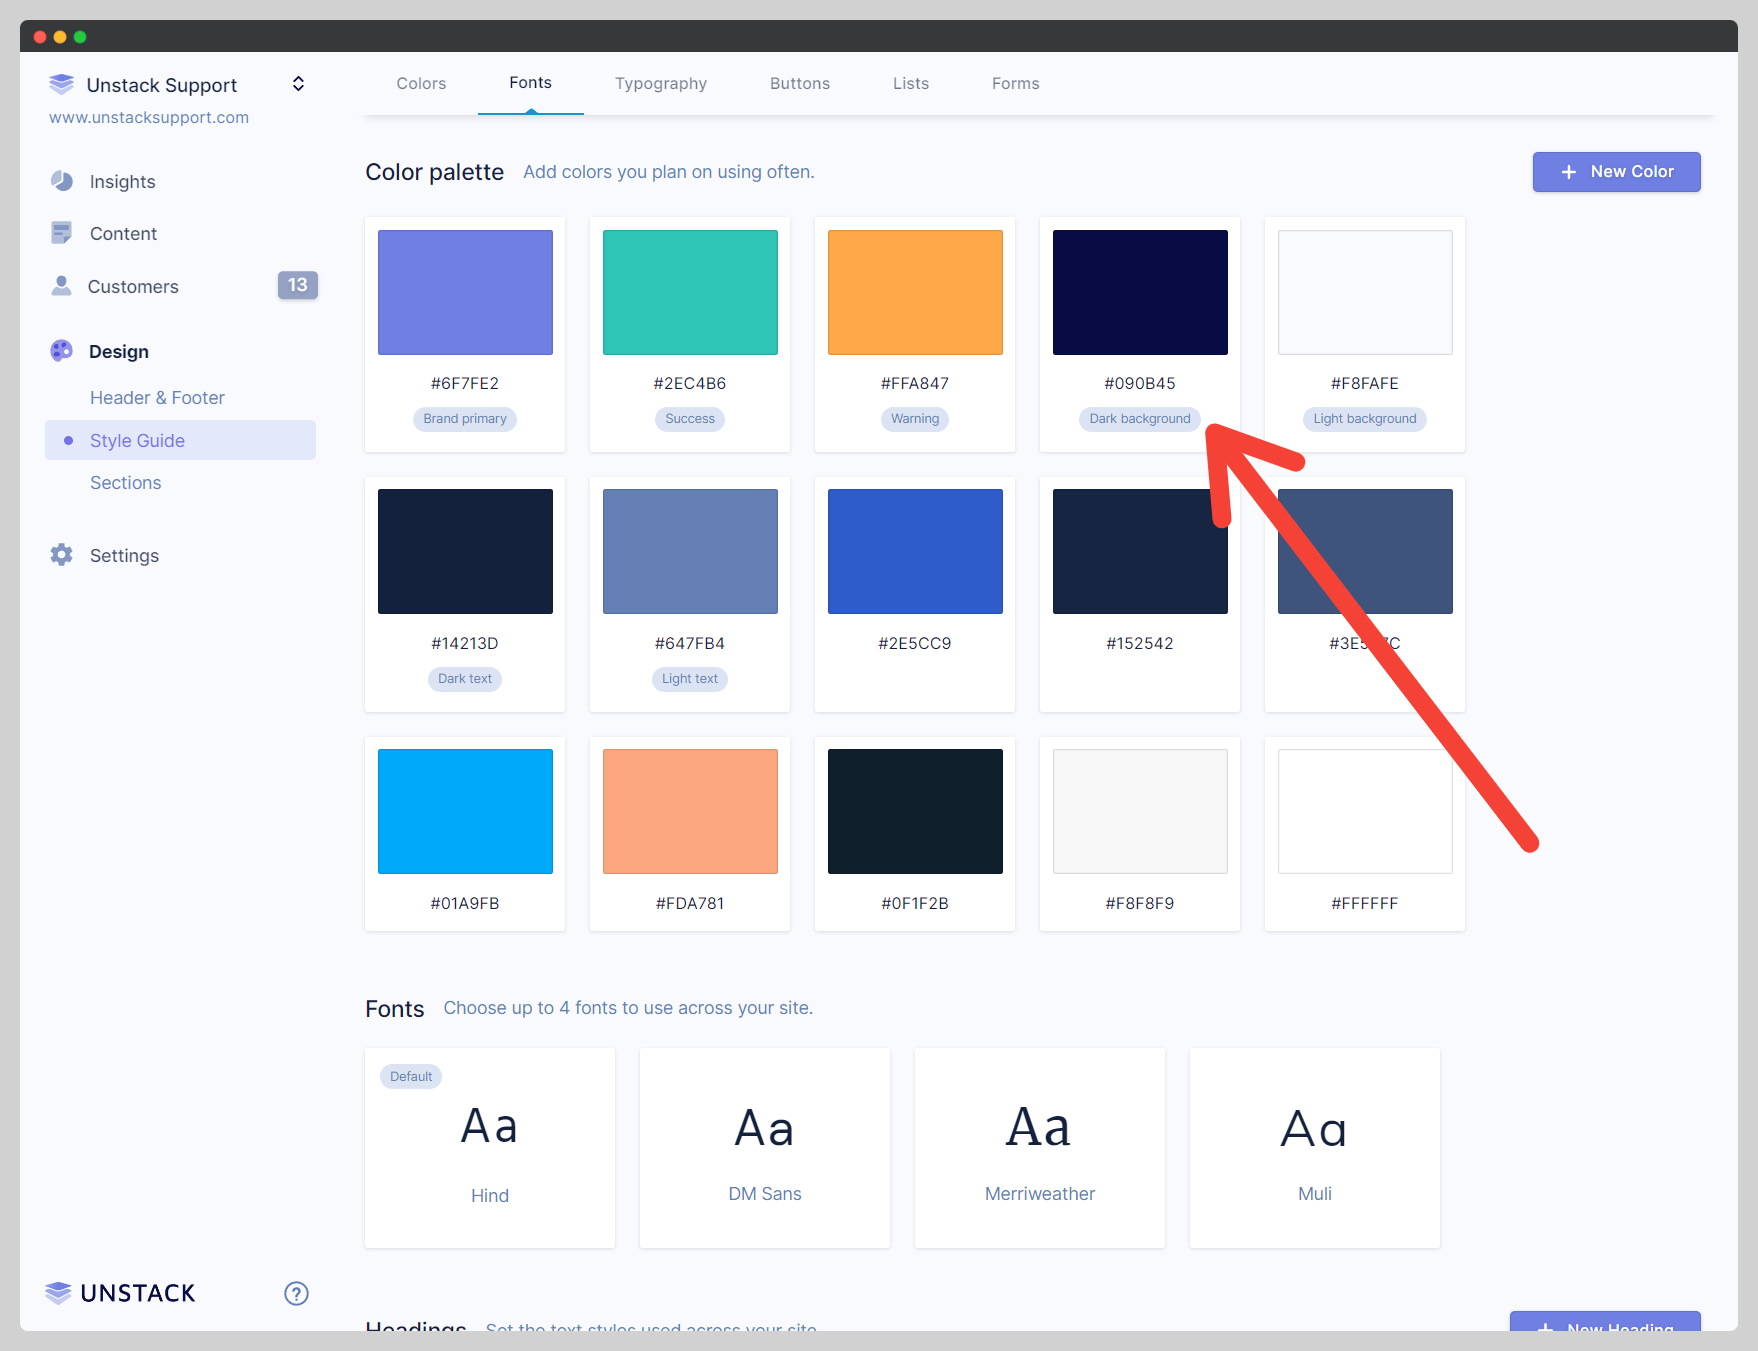Select the Content pages icon
This screenshot has height=1351, width=1758.
[x=61, y=232]
